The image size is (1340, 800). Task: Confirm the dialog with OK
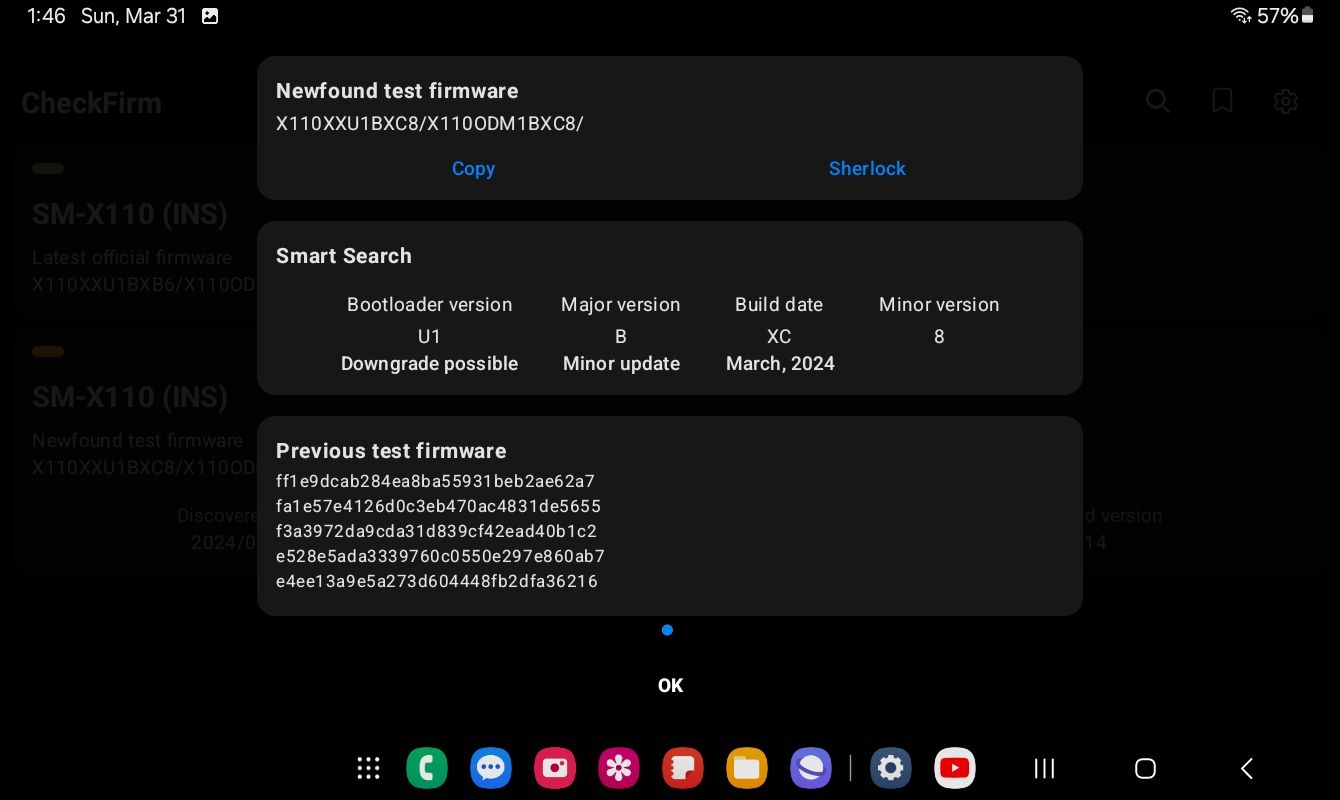coord(670,685)
